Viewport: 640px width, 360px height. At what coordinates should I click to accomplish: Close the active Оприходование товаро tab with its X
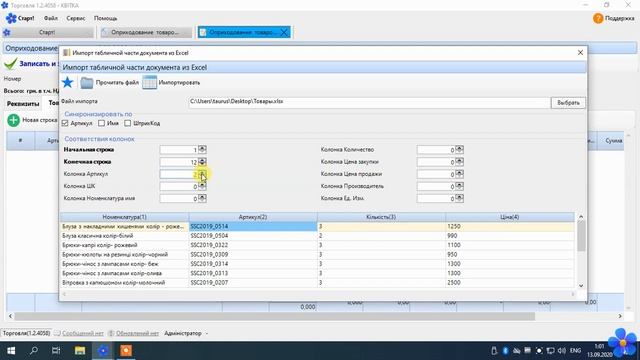coord(284,32)
